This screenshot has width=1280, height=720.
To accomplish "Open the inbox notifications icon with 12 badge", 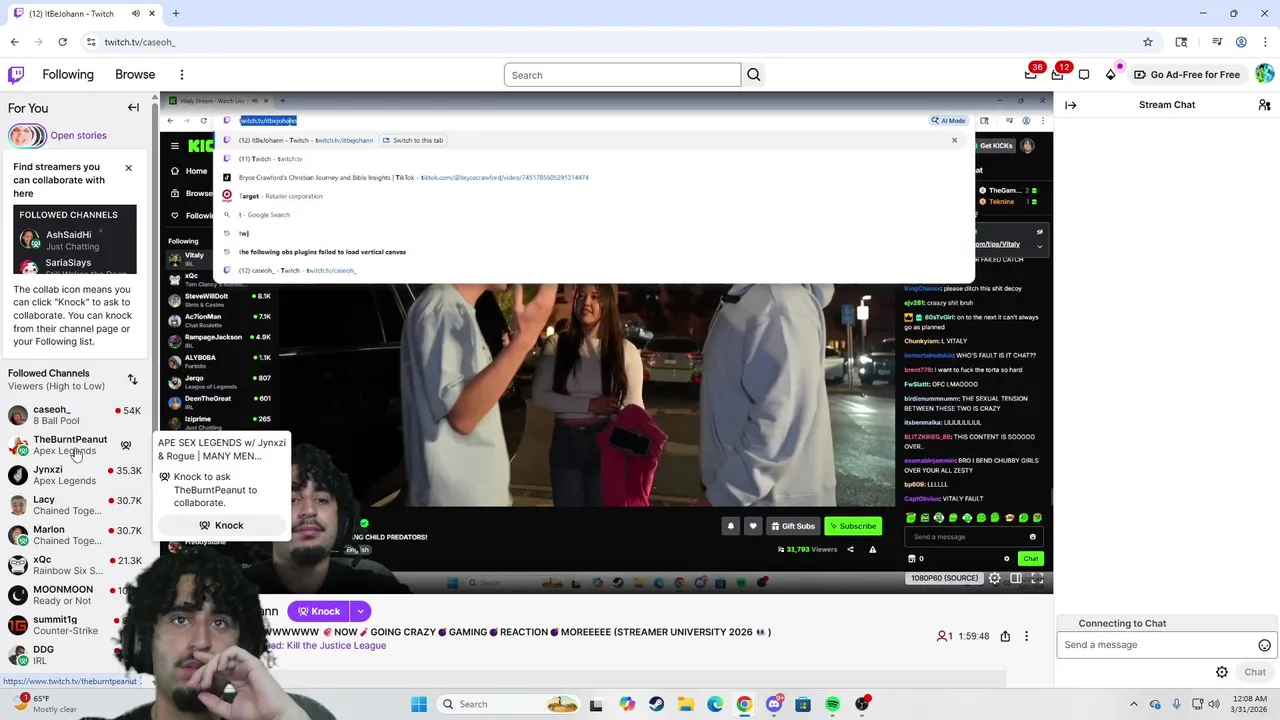I will pos(1058,74).
